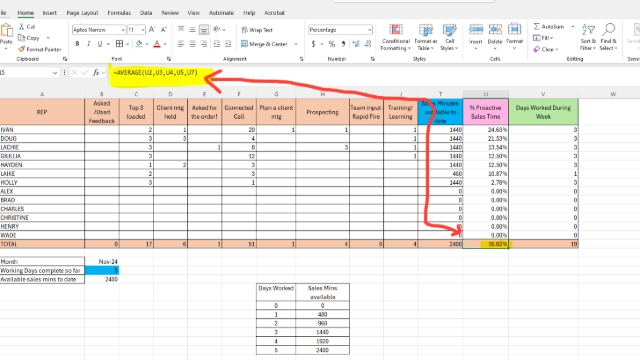
Task: Click the Delete cells icon
Action: tap(495, 29)
